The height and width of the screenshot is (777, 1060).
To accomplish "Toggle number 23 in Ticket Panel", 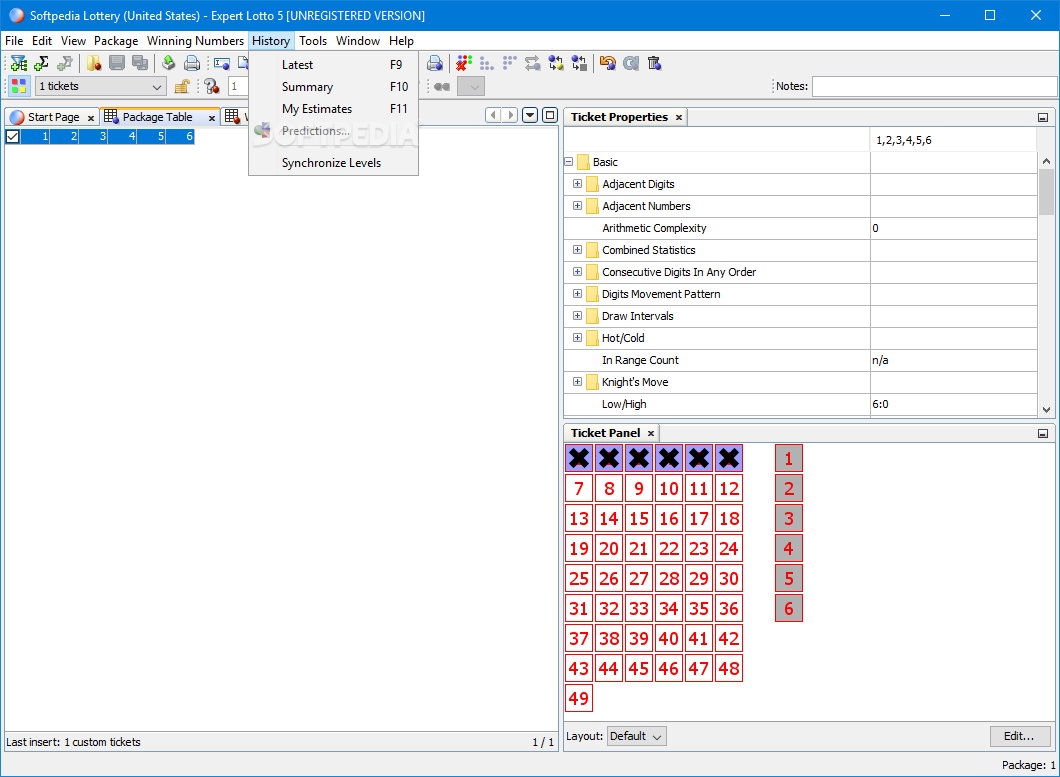I will pyautogui.click(x=699, y=548).
